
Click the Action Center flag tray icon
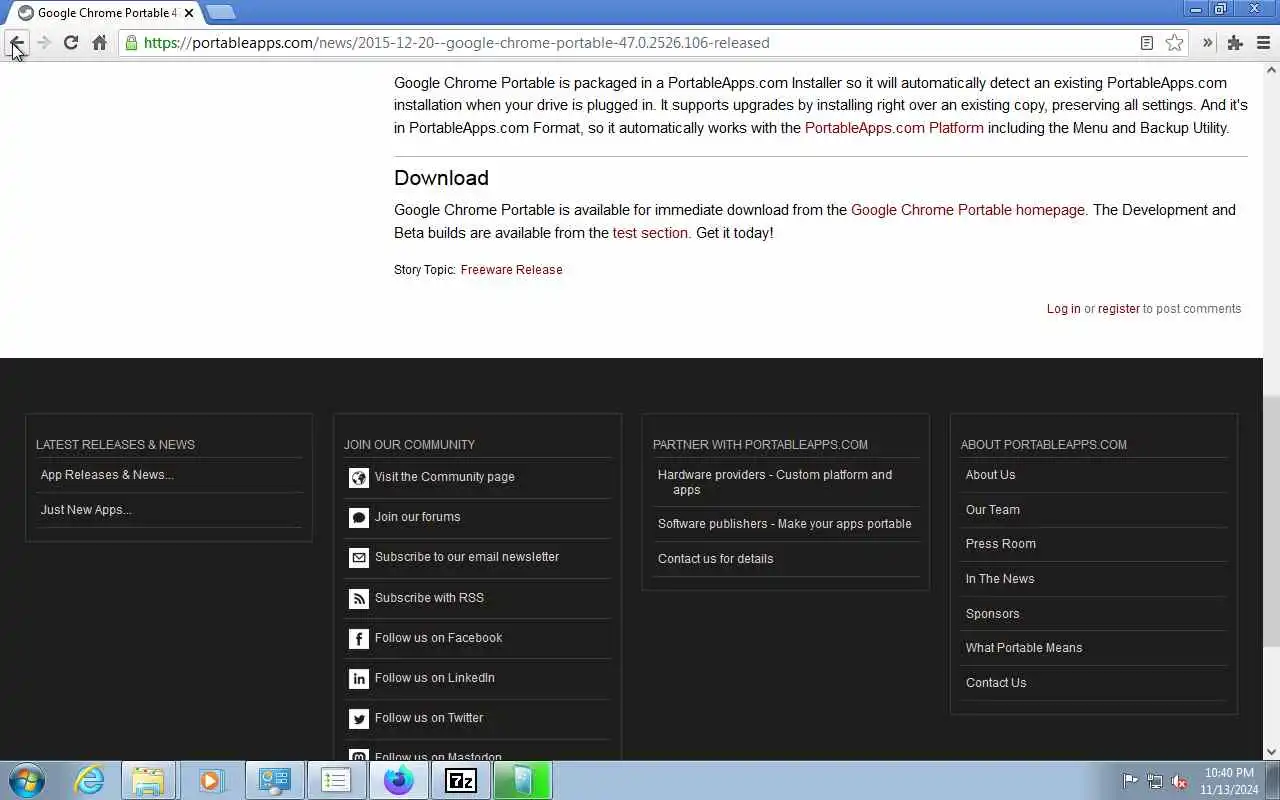[x=1130, y=781]
